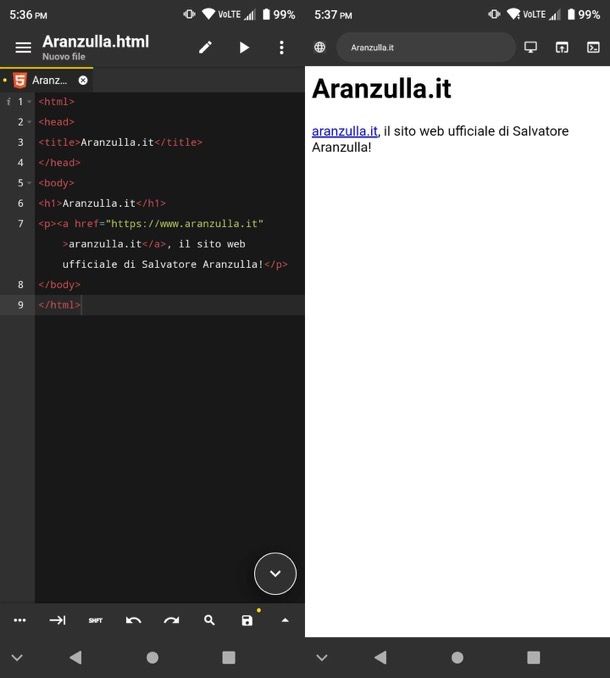This screenshot has height=678, width=610.
Task: Select the Aranz... HTML file tab
Action: [x=49, y=80]
